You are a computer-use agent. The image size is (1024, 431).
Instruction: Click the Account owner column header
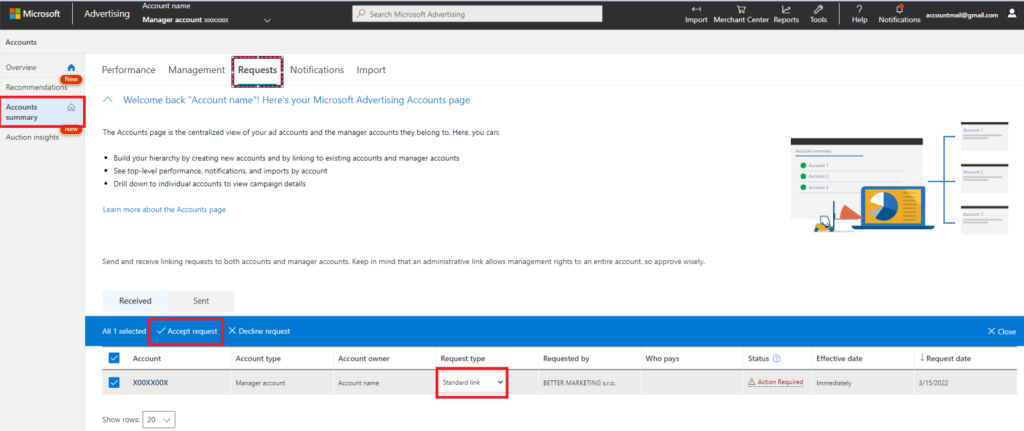(x=364, y=359)
